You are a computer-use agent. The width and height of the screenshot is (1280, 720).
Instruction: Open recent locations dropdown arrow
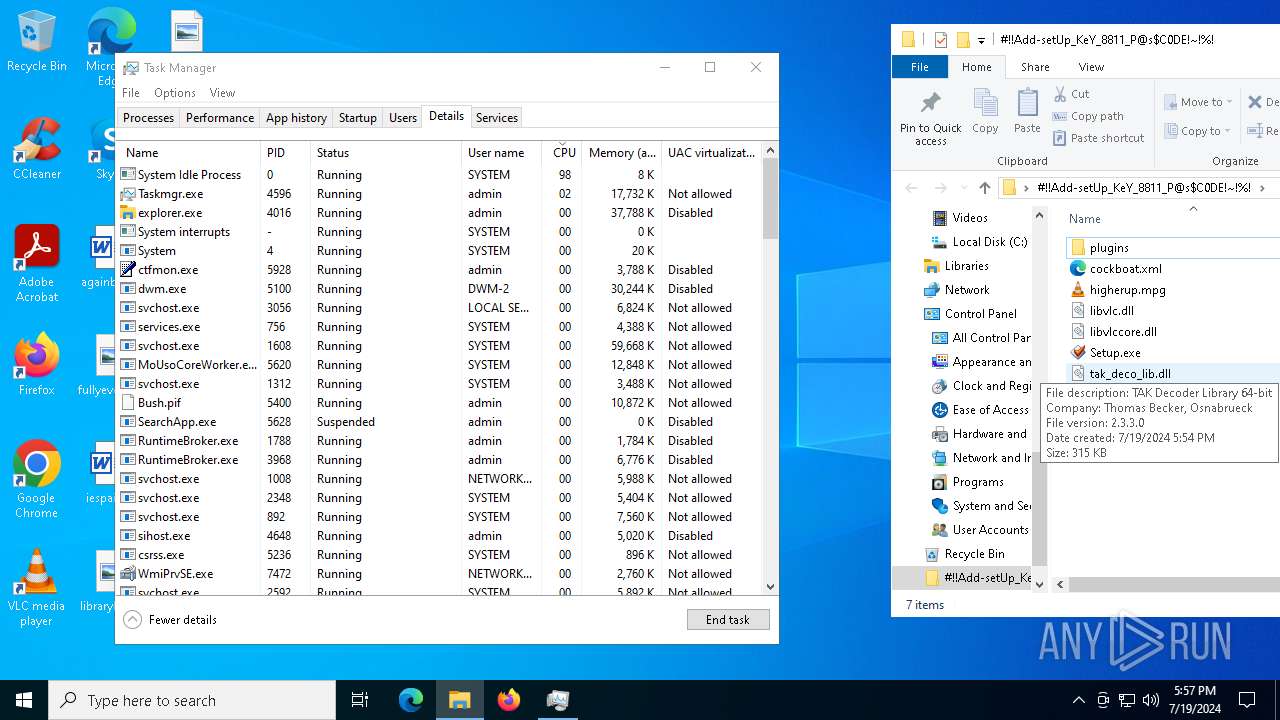[963, 188]
